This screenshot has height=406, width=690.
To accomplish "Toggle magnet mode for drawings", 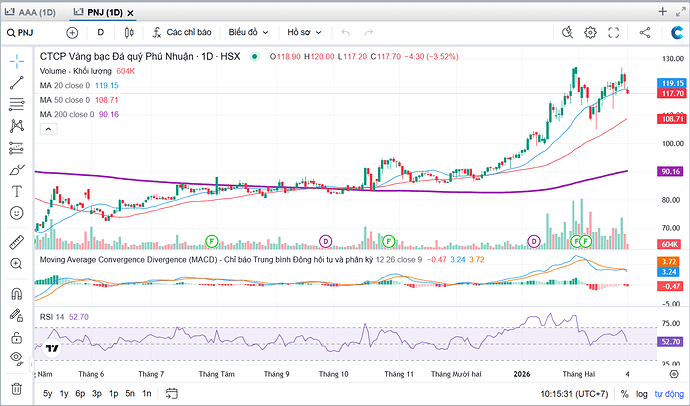I will [16, 294].
